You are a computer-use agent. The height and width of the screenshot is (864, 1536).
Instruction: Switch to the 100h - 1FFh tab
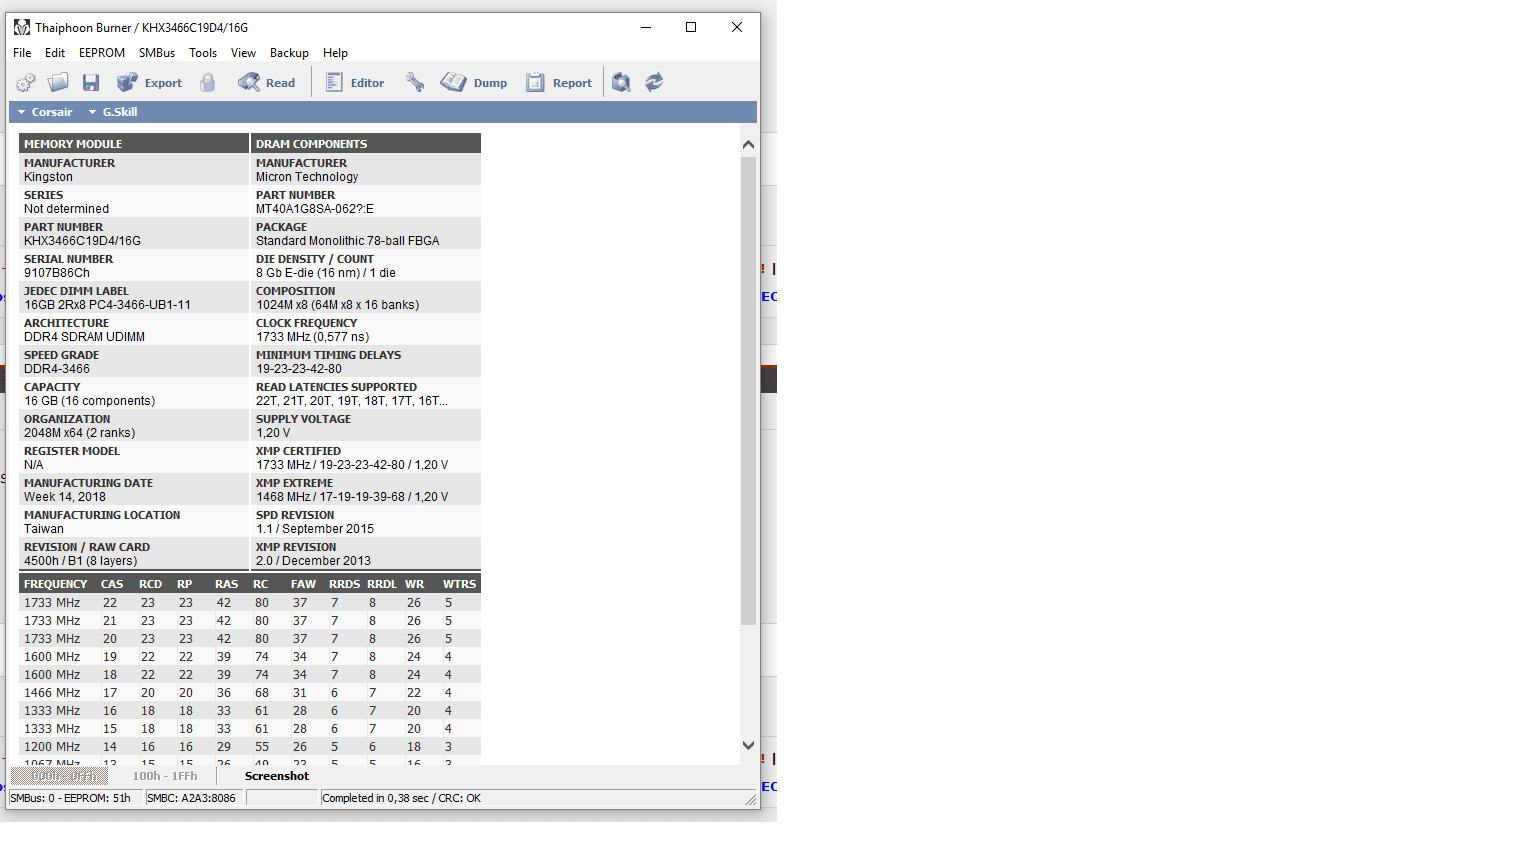165,776
